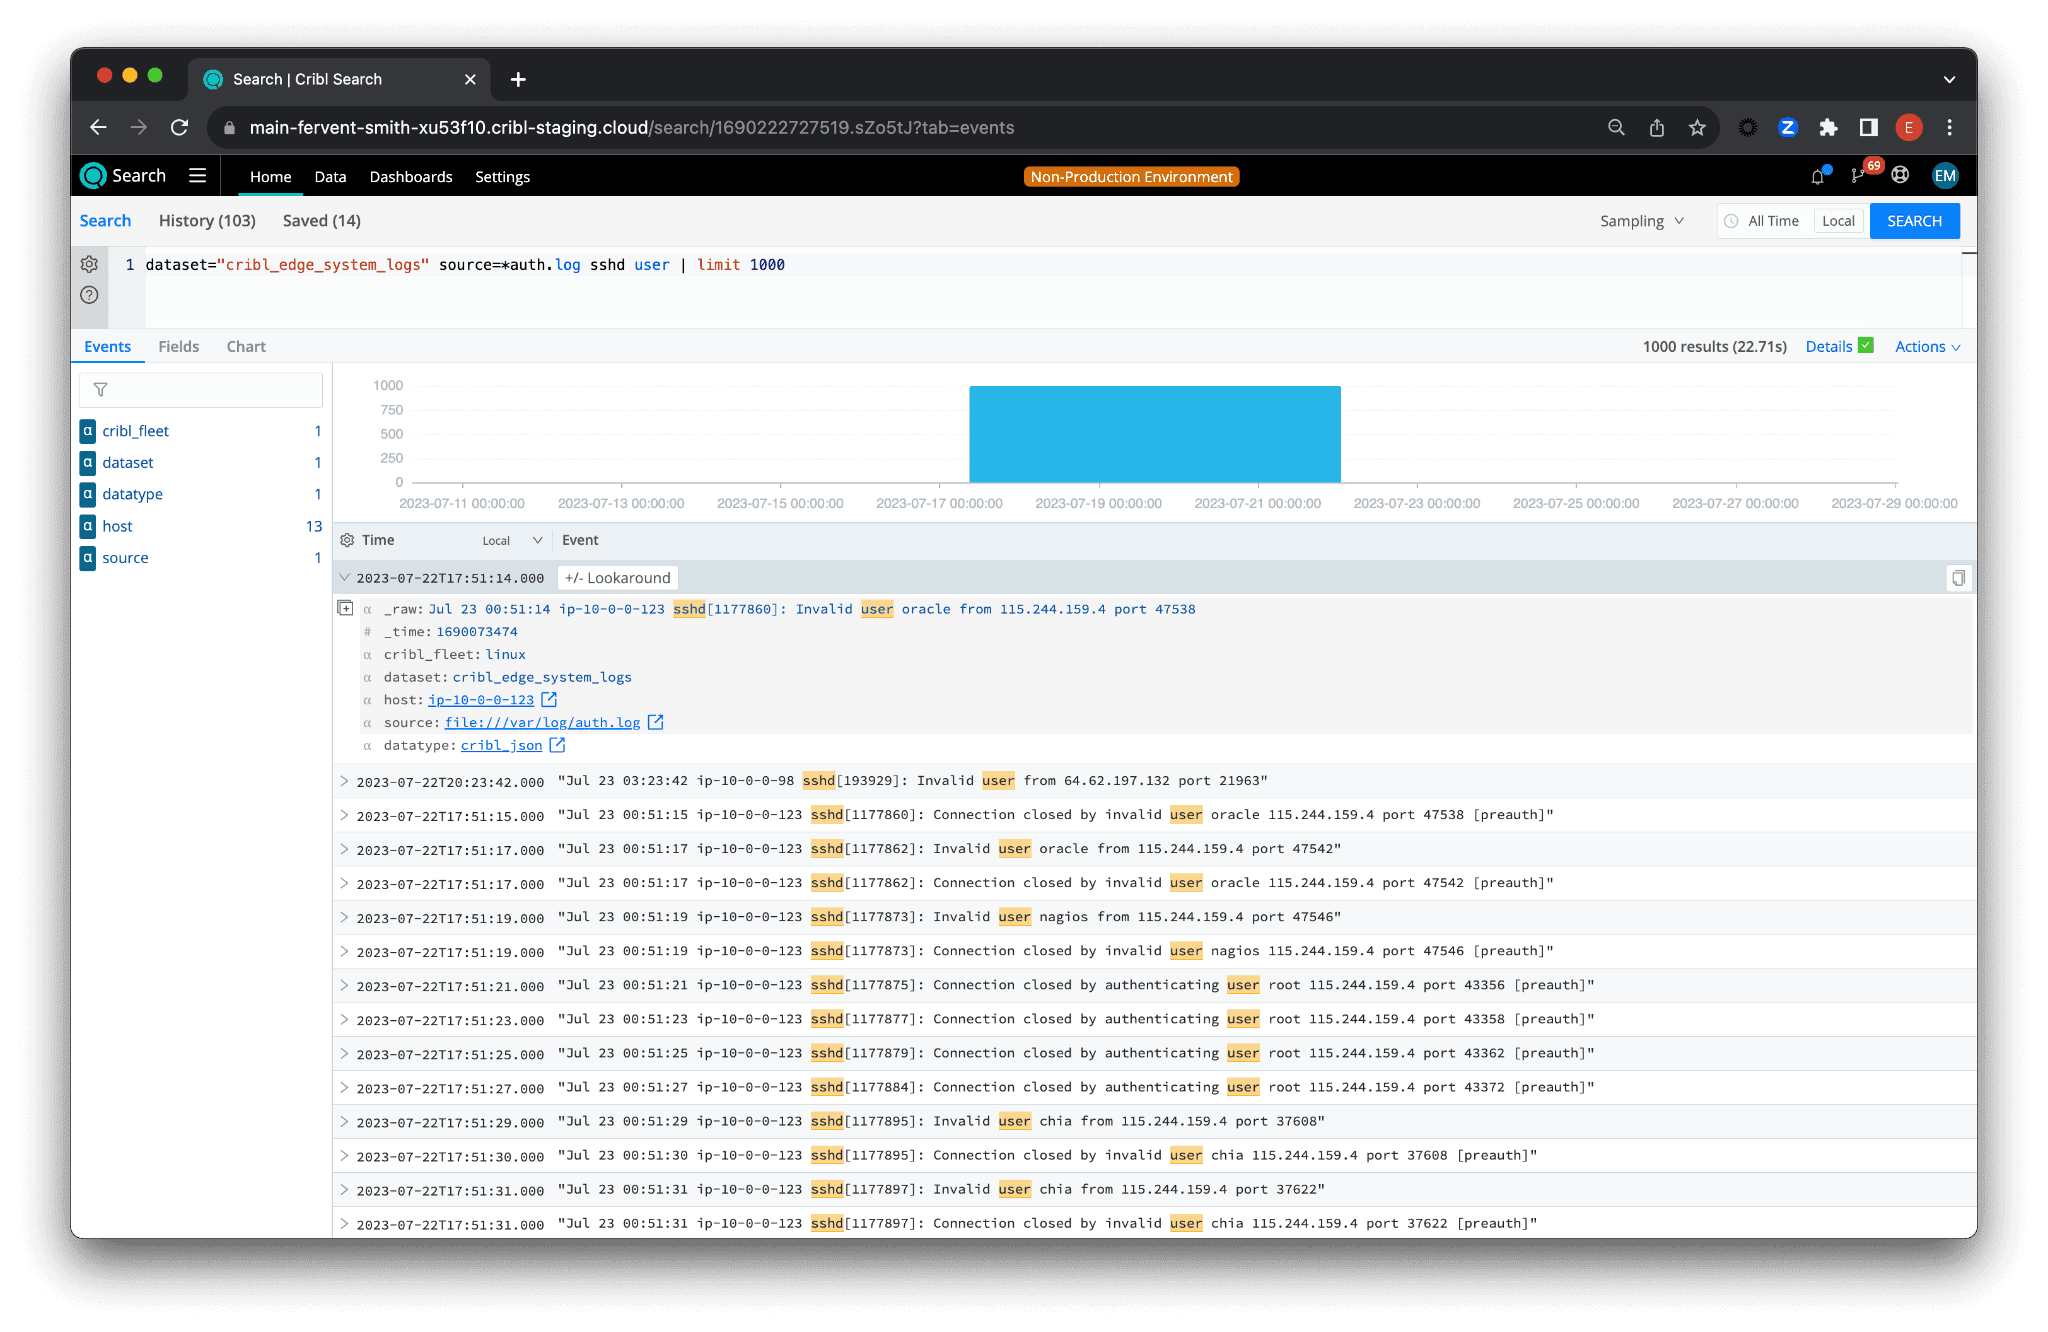Open the Dashboards menu item
Image resolution: width=2048 pixels, height=1332 pixels.
click(411, 177)
